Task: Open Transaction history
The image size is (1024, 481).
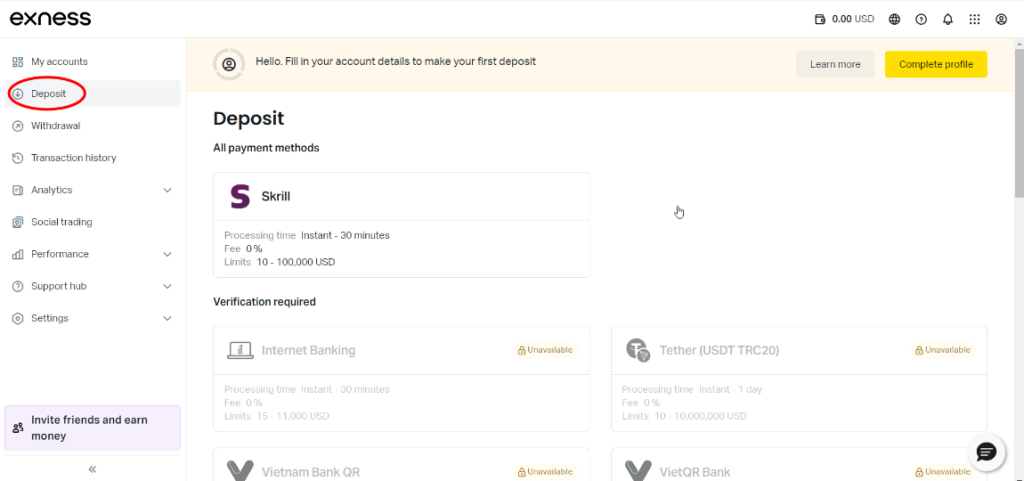Action: click(73, 158)
